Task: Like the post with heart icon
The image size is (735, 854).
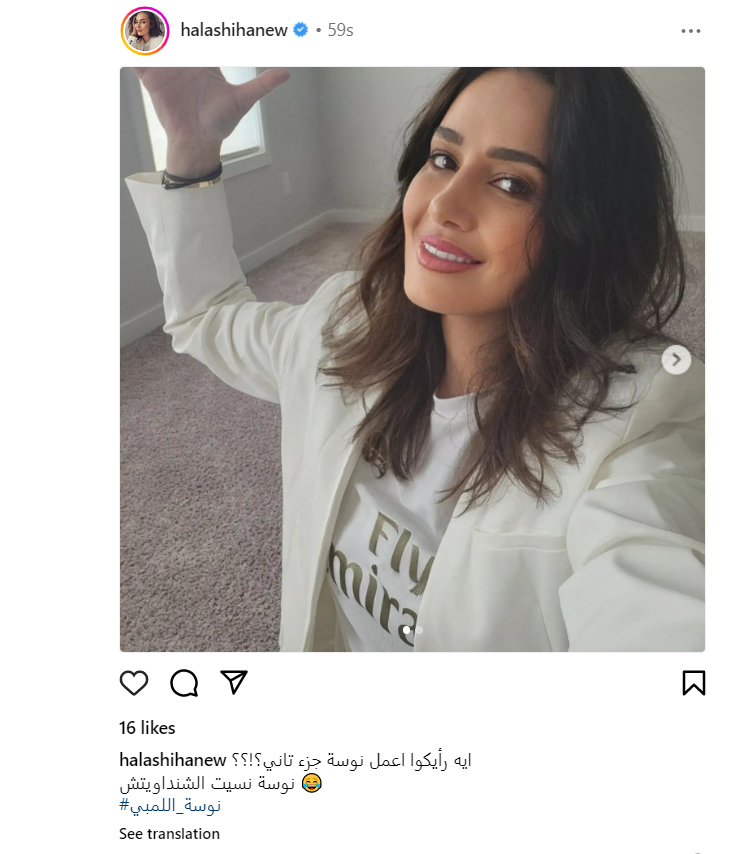Action: [134, 683]
